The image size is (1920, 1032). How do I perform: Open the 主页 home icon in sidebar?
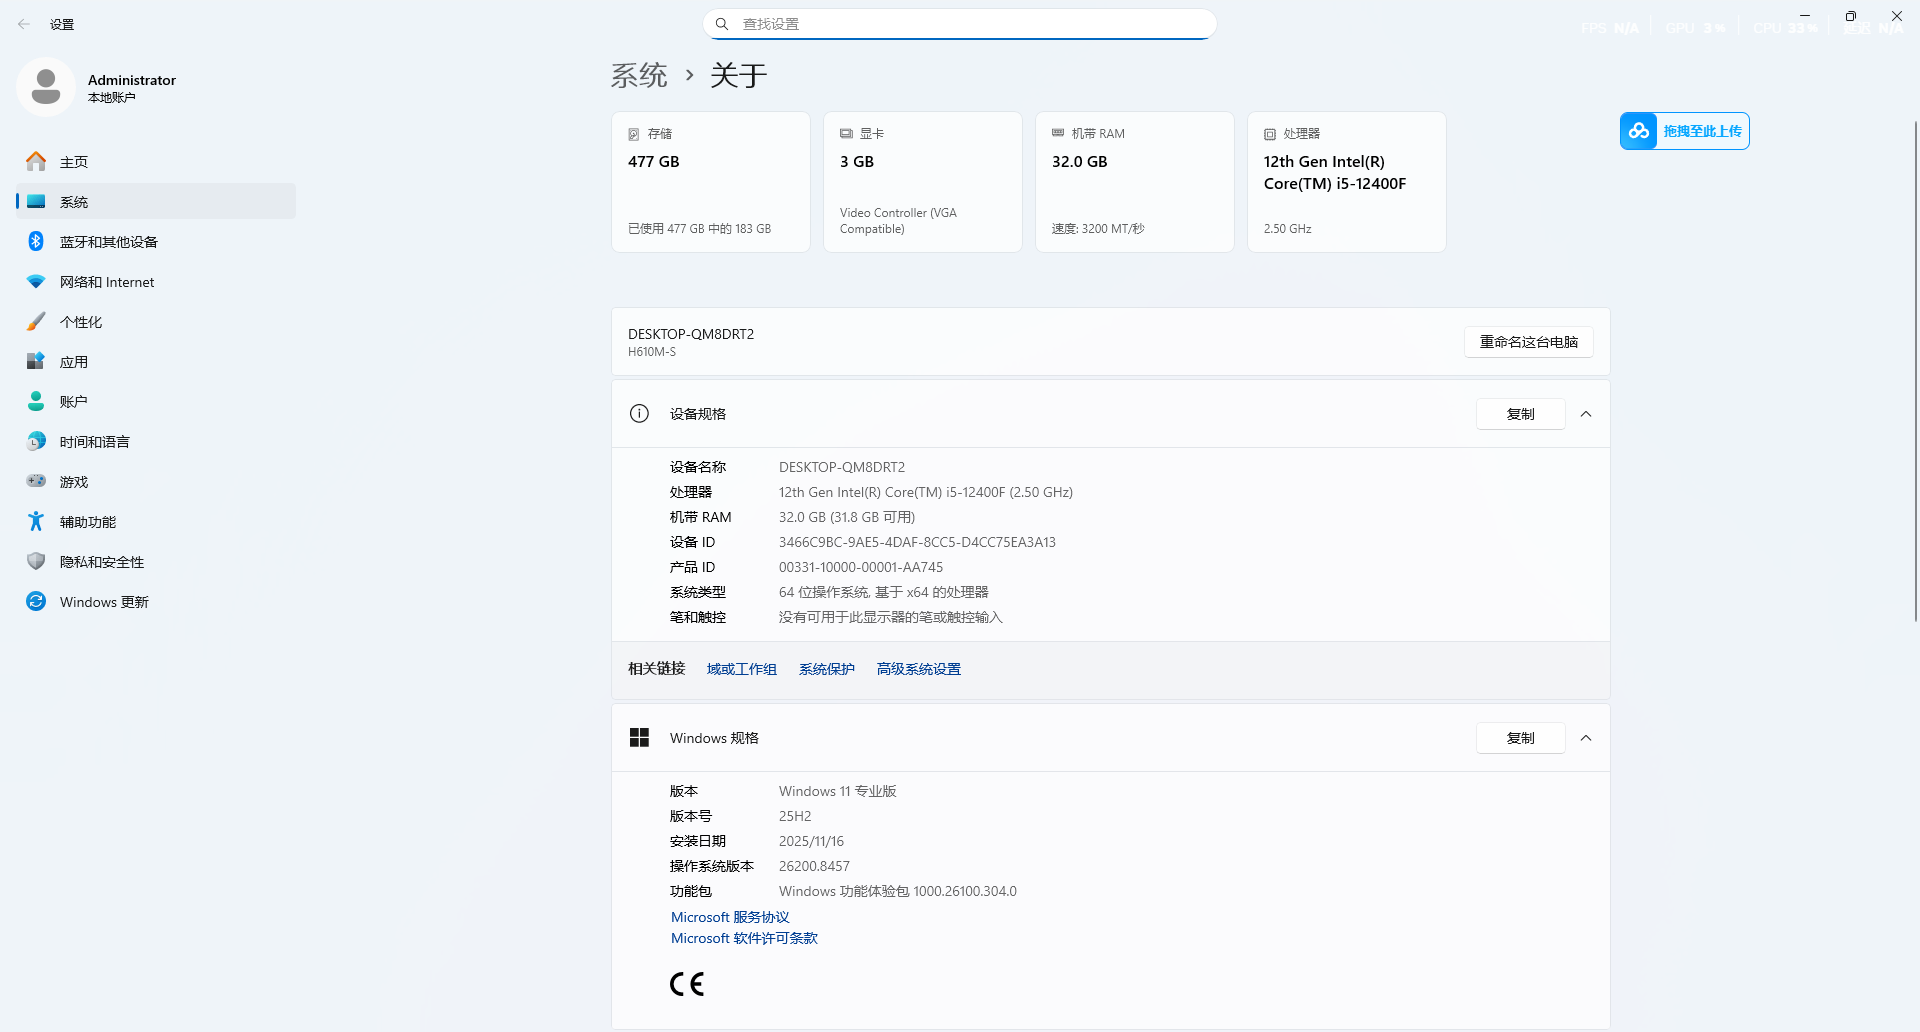[36, 161]
